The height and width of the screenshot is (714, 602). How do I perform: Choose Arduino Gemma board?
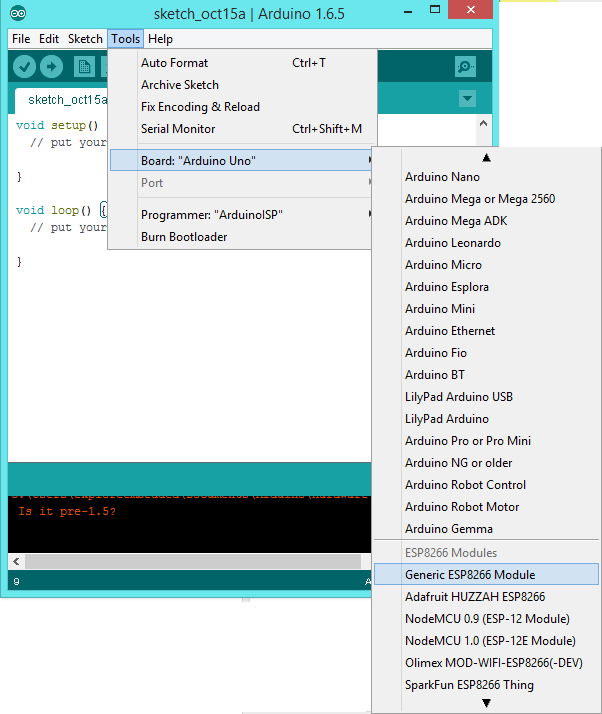(x=486, y=529)
